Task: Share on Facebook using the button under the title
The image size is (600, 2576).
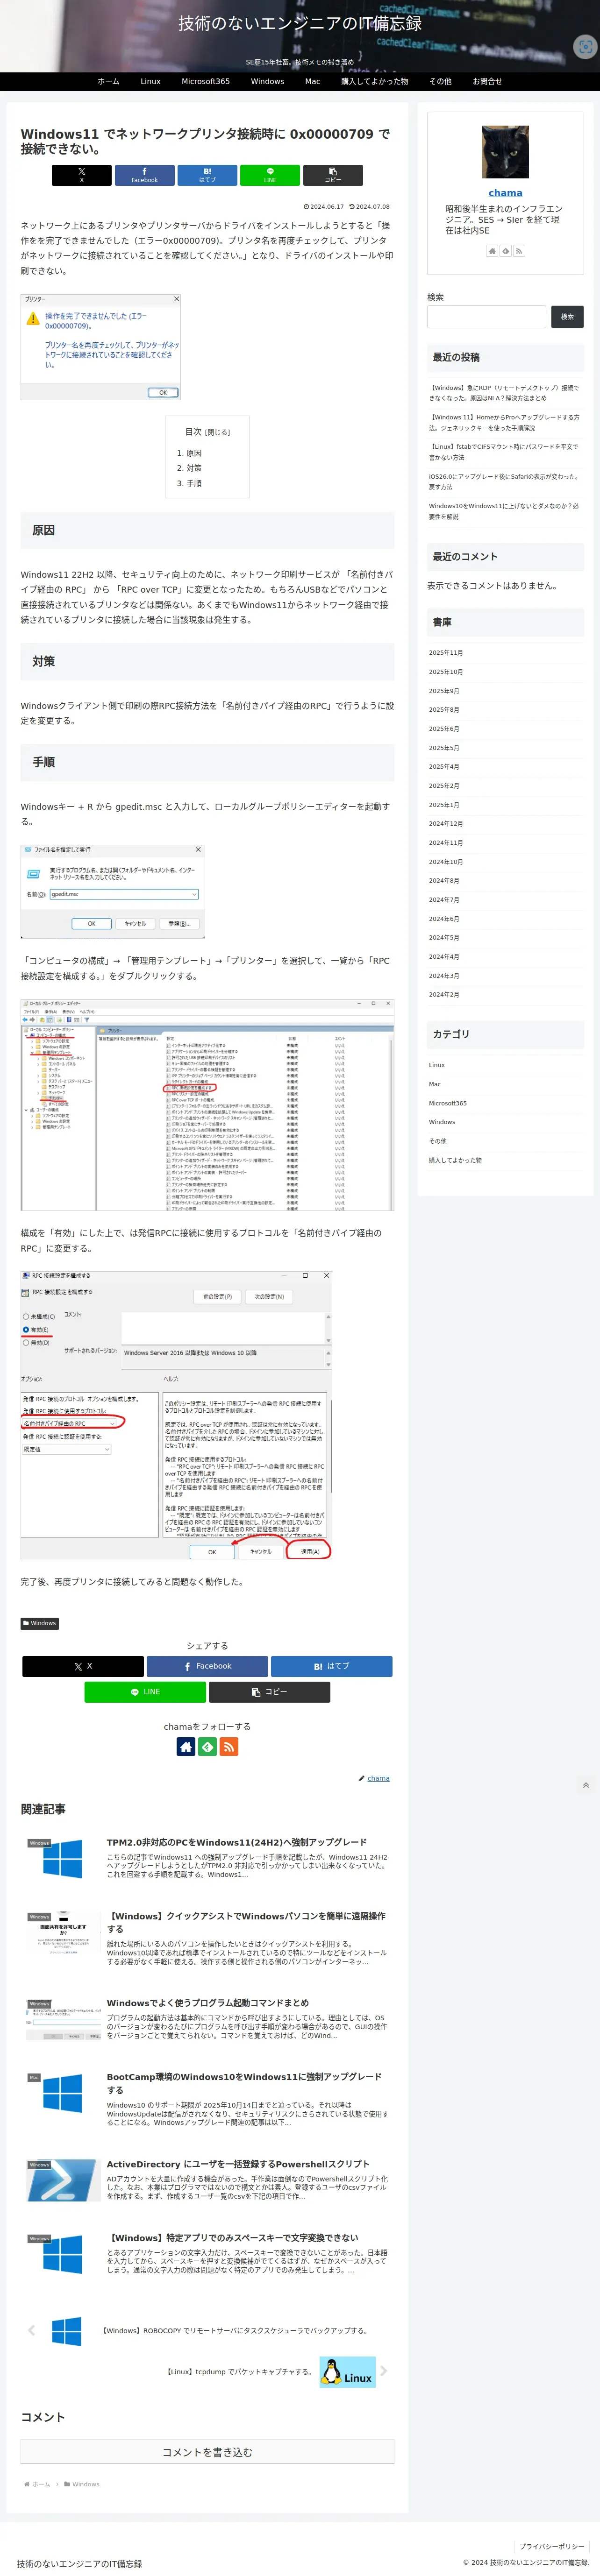Action: pos(144,175)
